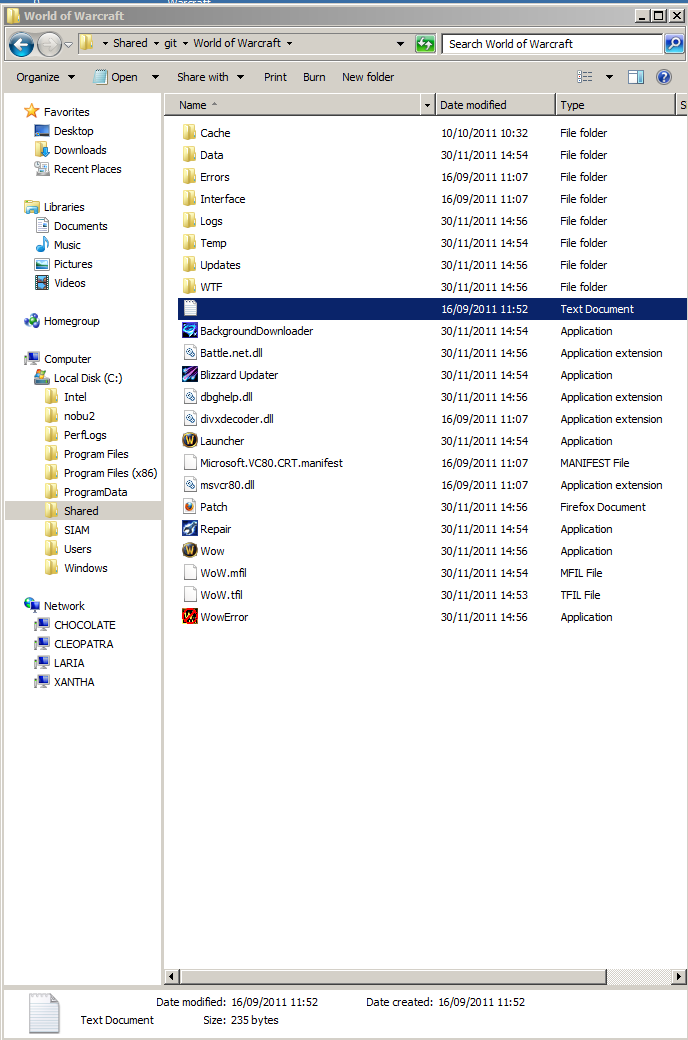Click the Network icon in sidebar

coord(31,605)
